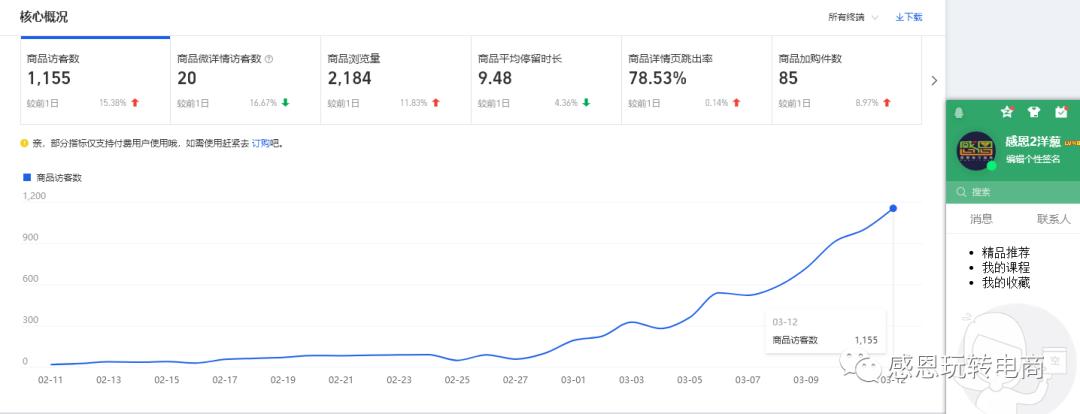Screen dimensions: 1080x414
Task: Switch to the 联系人 tab
Action: (1054, 219)
